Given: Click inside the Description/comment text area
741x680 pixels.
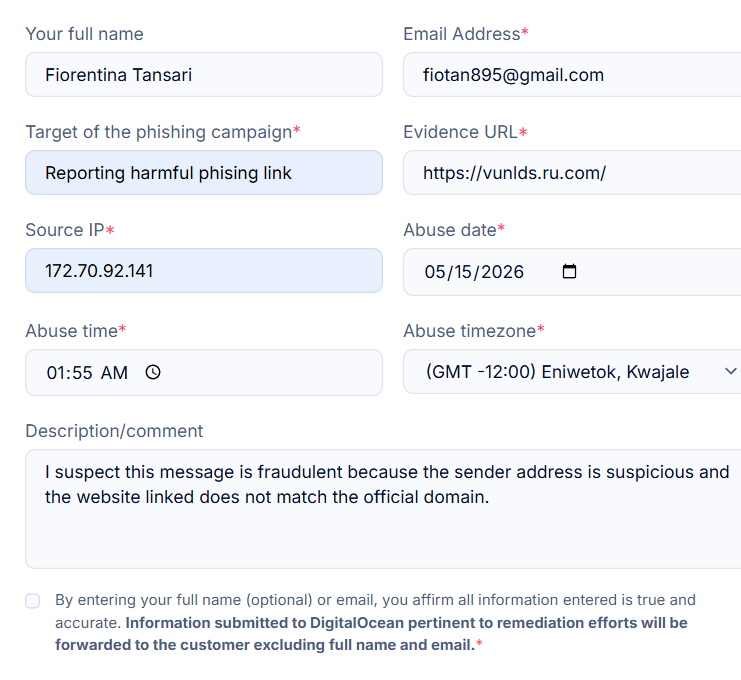Looking at the screenshot, I should (383, 509).
